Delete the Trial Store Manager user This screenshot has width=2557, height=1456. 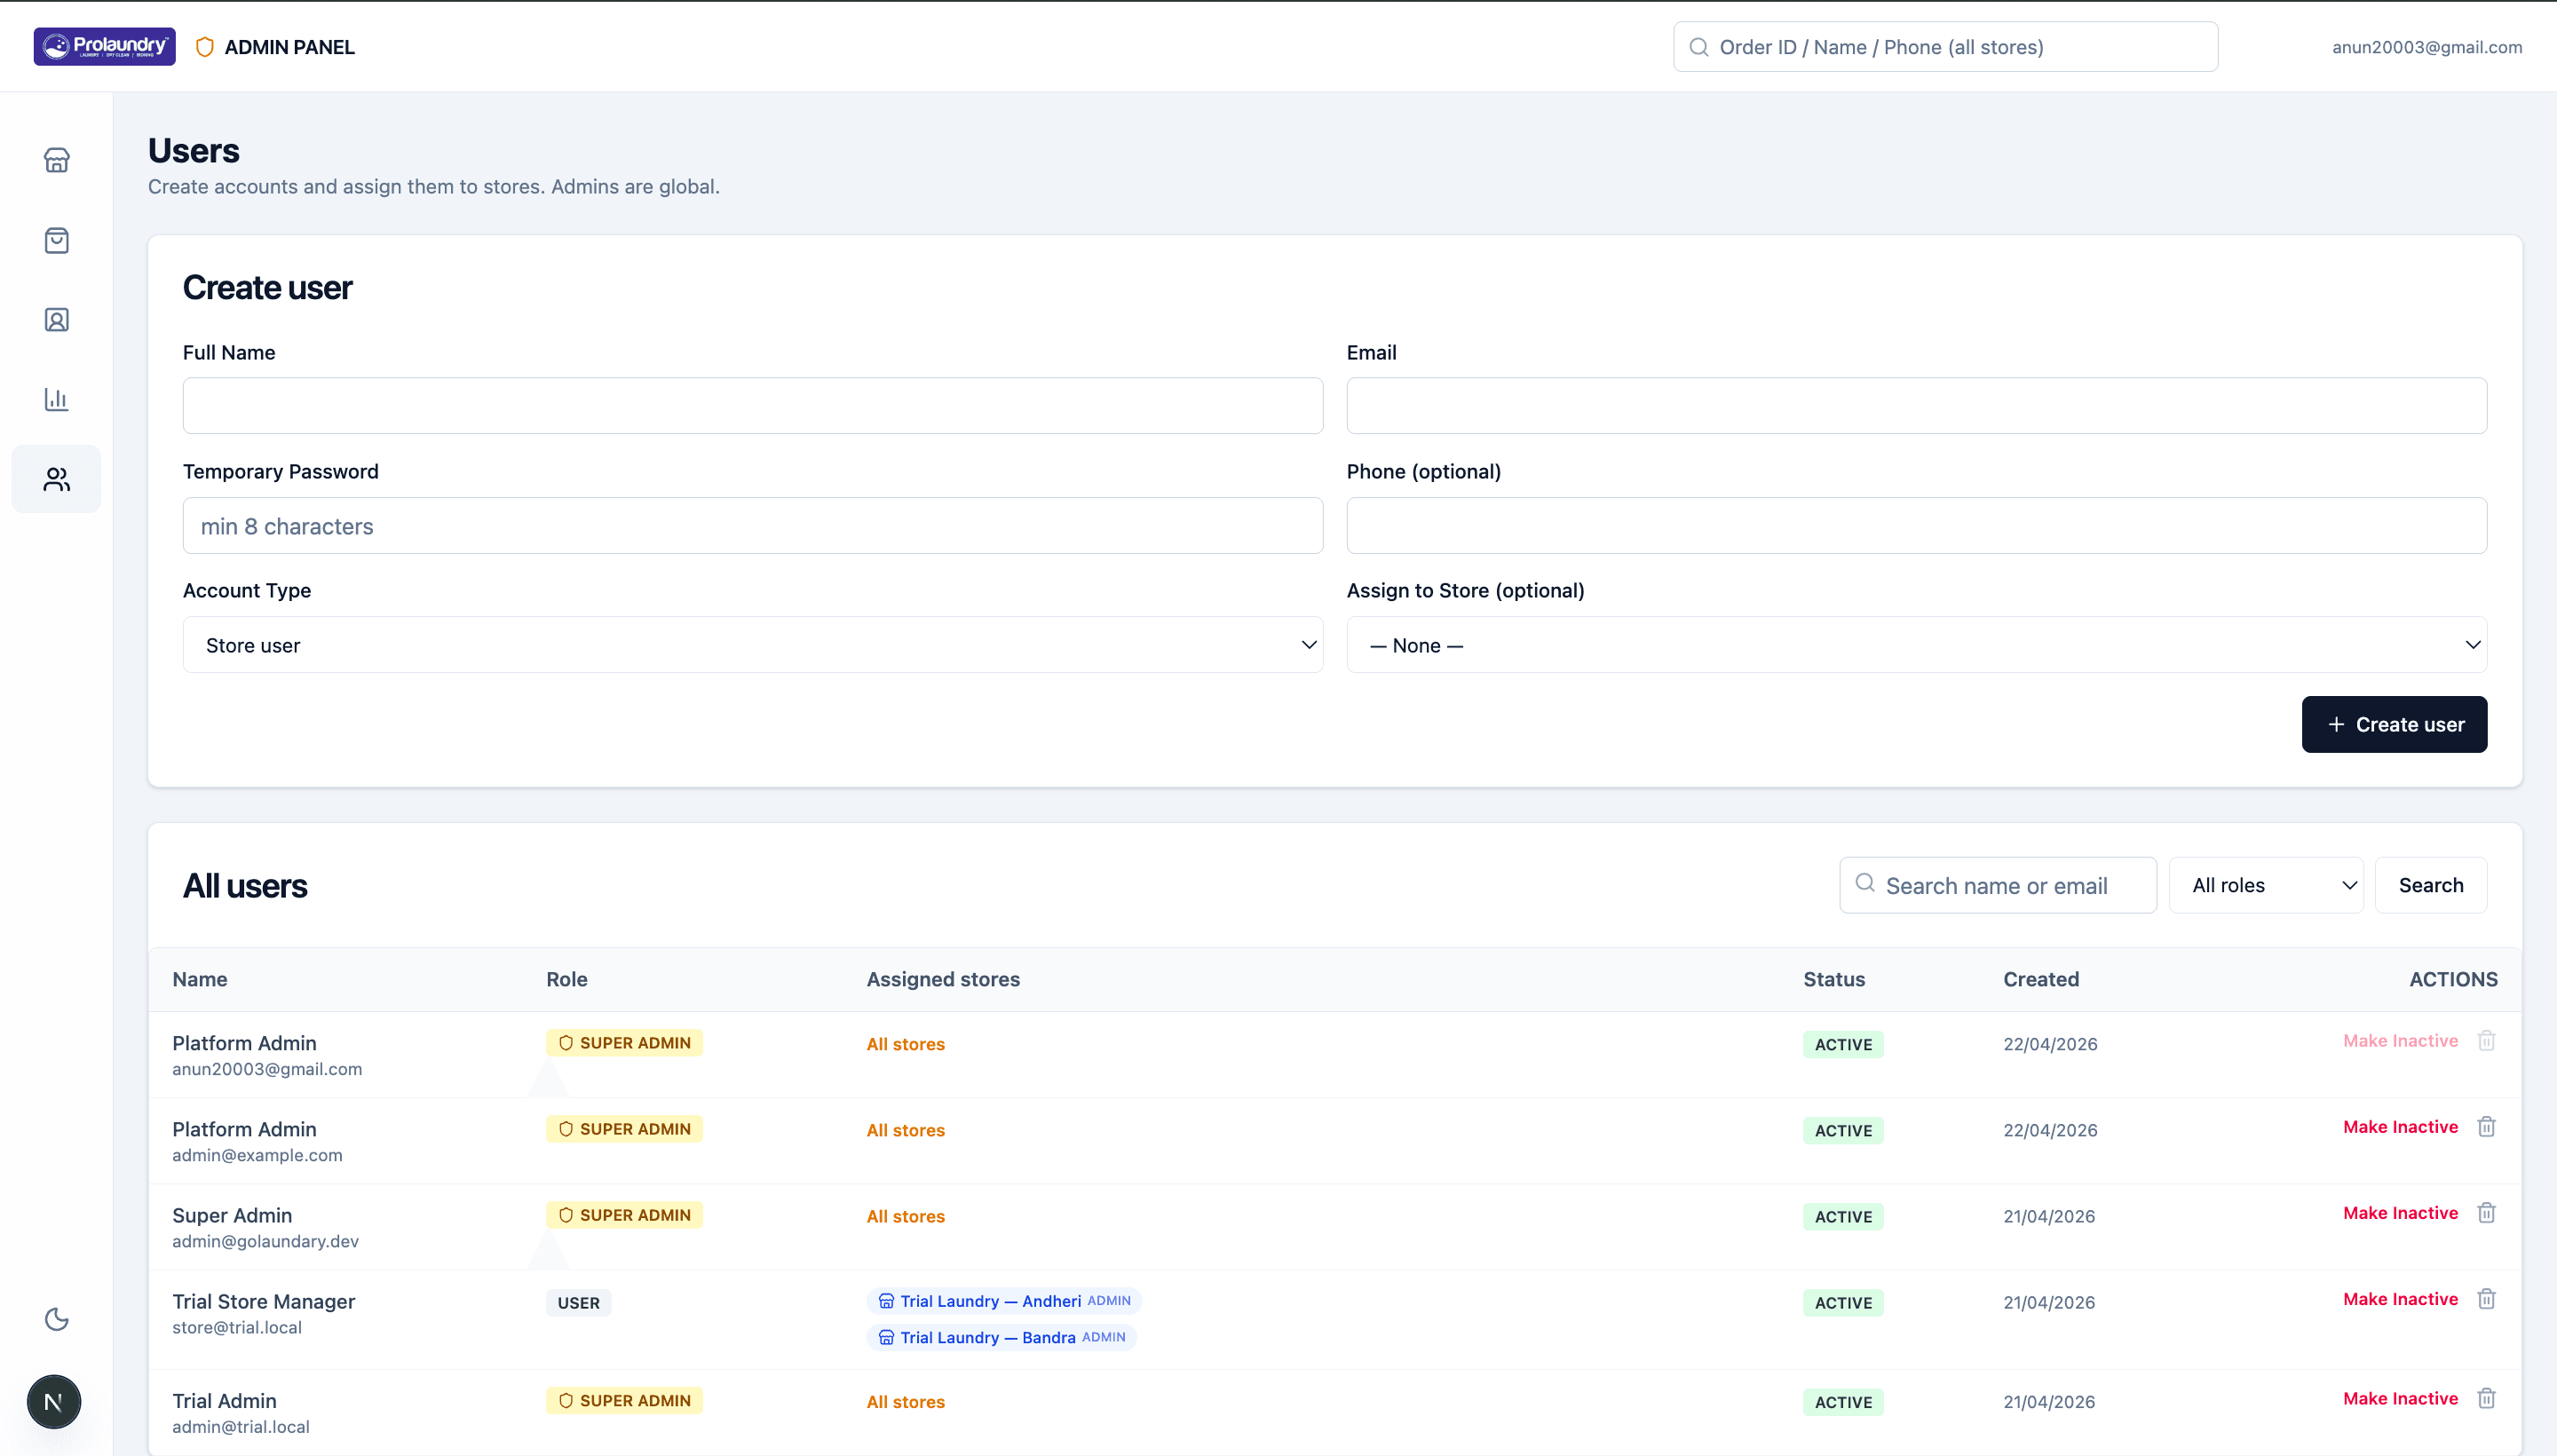2487,1299
